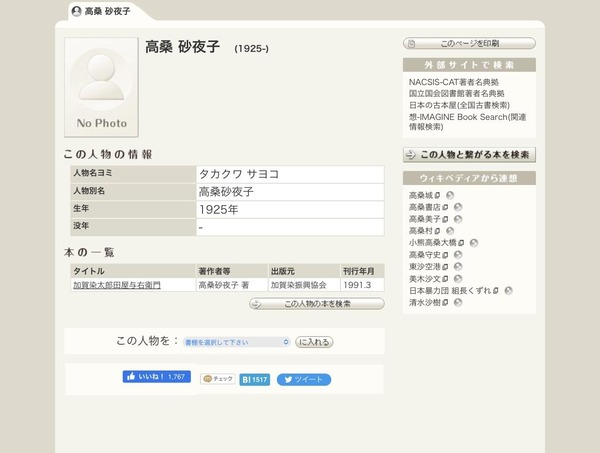Click the globe icon next to 清水沙樹
The image size is (600, 453).
pos(458,303)
